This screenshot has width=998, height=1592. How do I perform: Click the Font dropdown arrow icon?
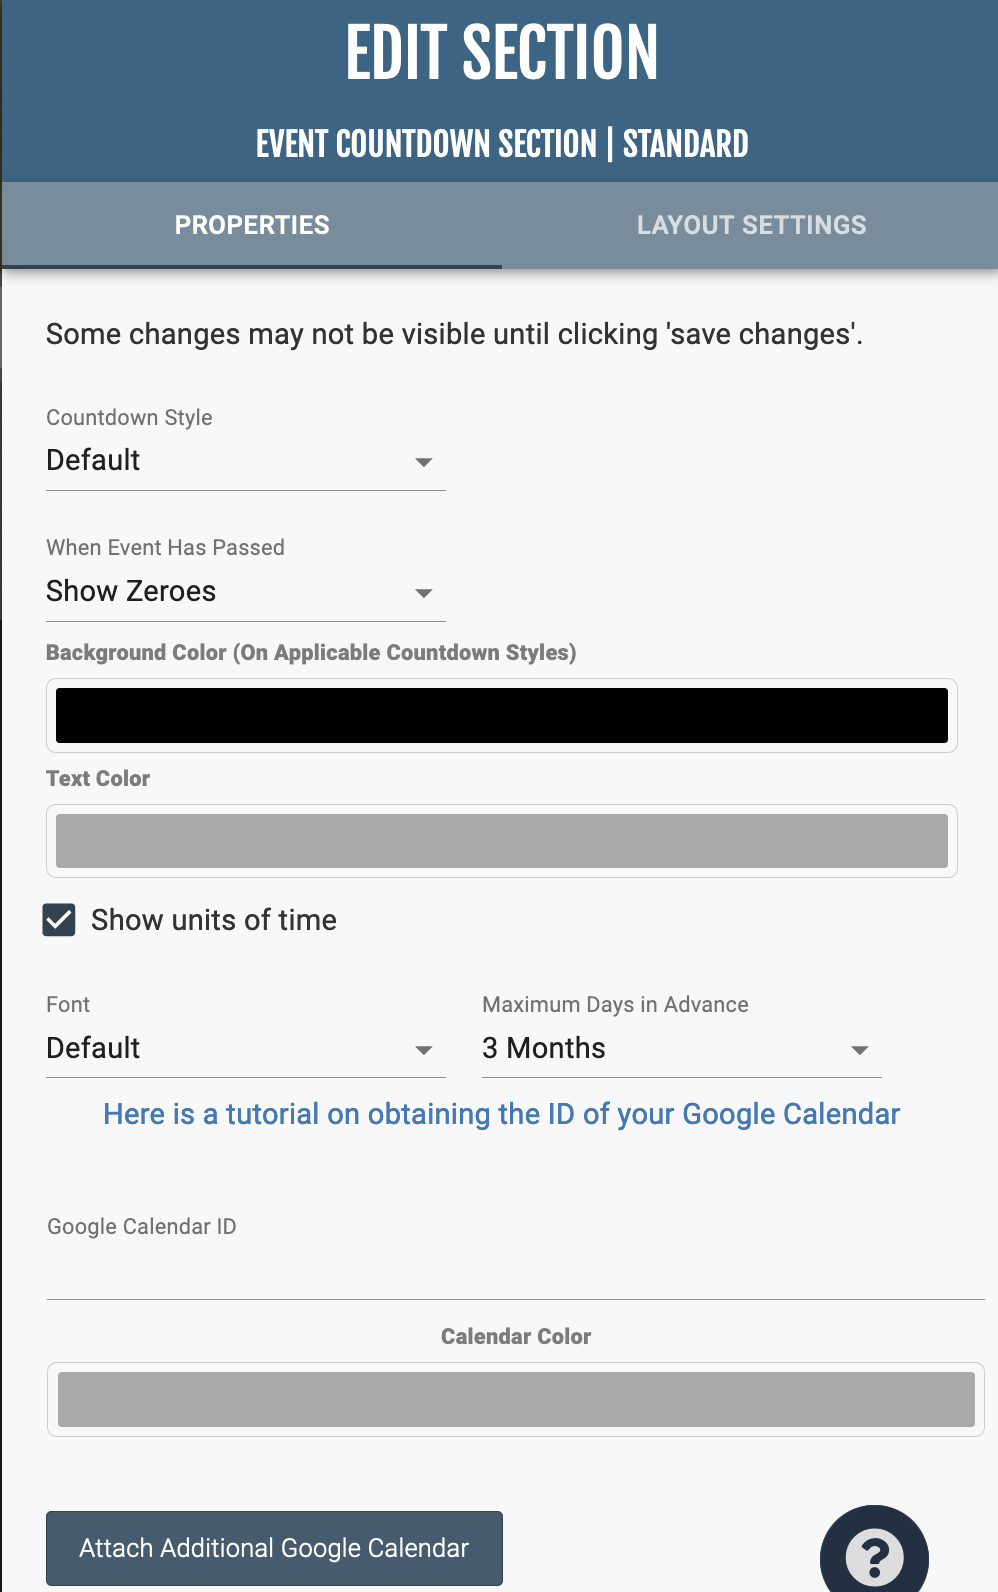[x=424, y=1050]
